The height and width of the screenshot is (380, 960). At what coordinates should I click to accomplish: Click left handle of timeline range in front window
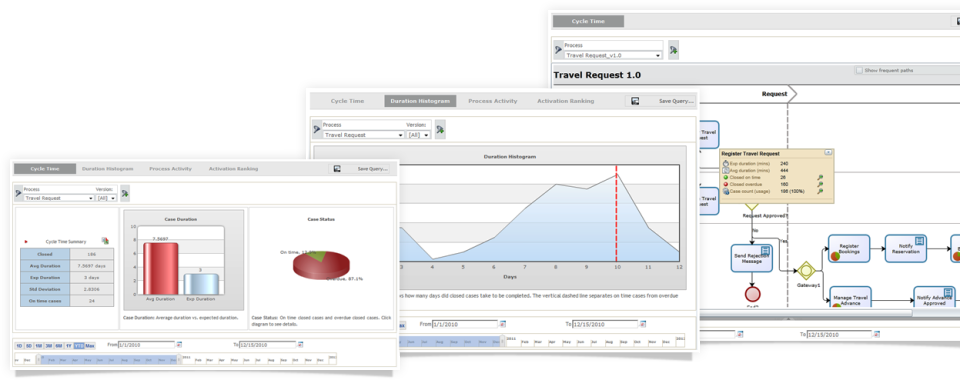(x=39, y=359)
